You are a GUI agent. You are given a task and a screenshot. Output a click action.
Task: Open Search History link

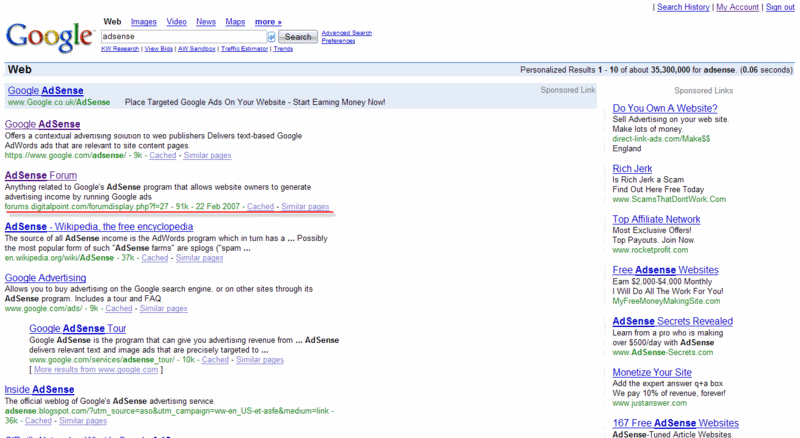coord(683,7)
